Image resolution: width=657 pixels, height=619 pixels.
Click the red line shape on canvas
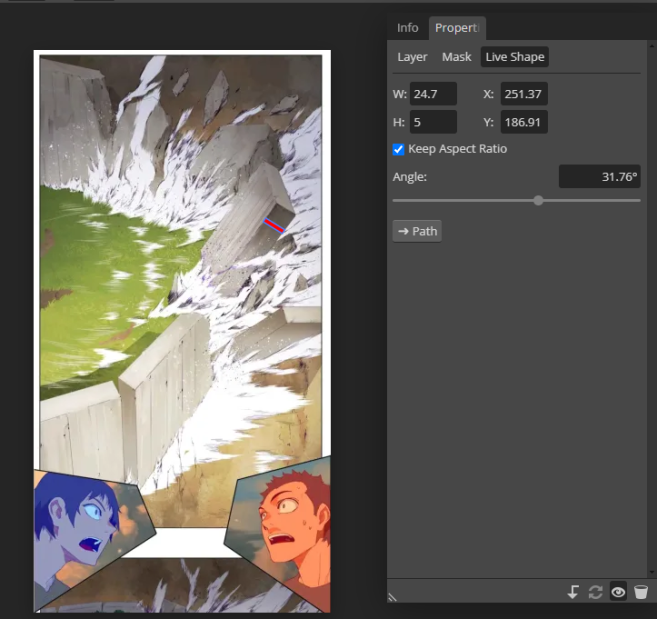(x=274, y=225)
